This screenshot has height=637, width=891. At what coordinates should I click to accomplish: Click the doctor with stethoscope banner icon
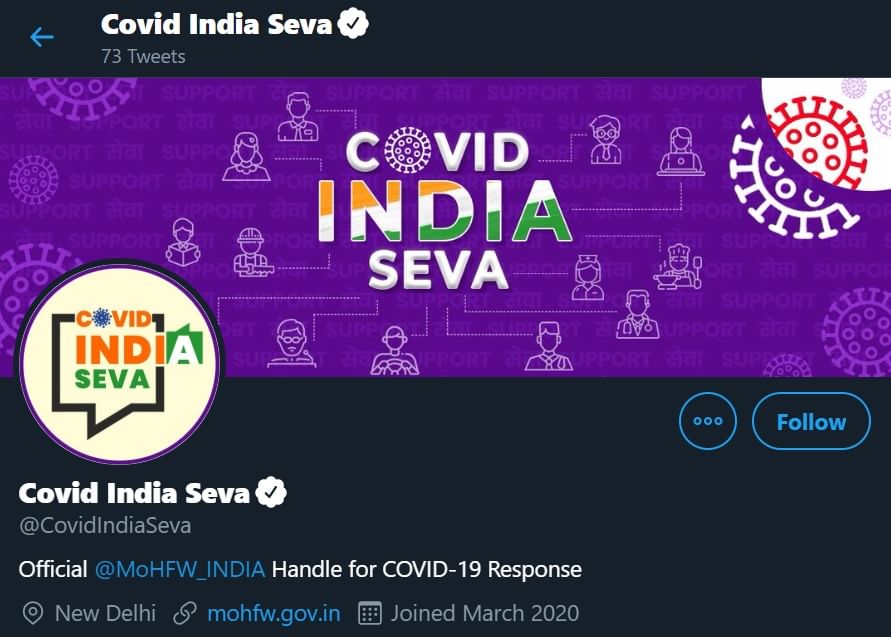pos(638,315)
